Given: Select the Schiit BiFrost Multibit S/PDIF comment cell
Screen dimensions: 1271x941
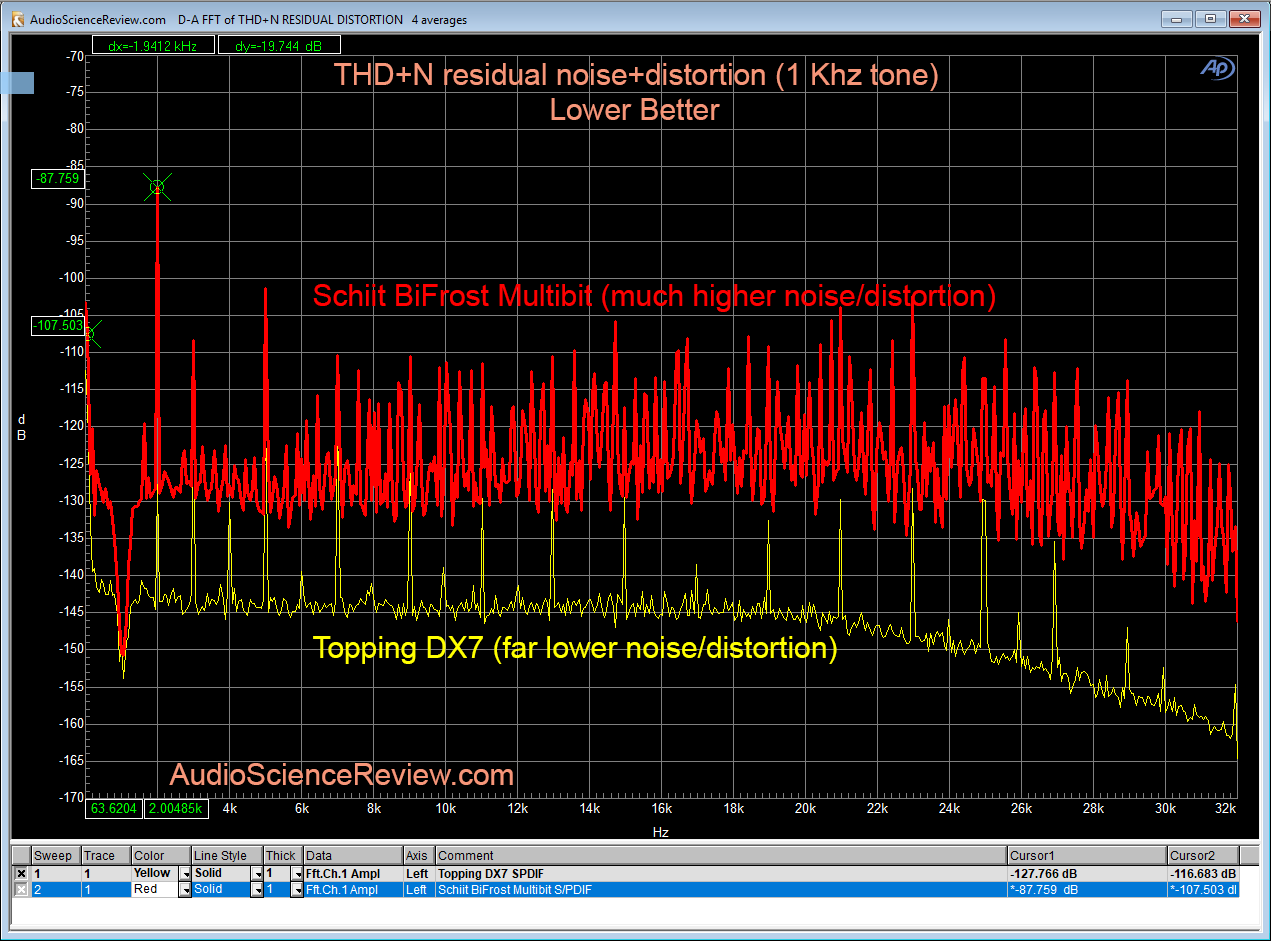Looking at the screenshot, I should (x=721, y=889).
